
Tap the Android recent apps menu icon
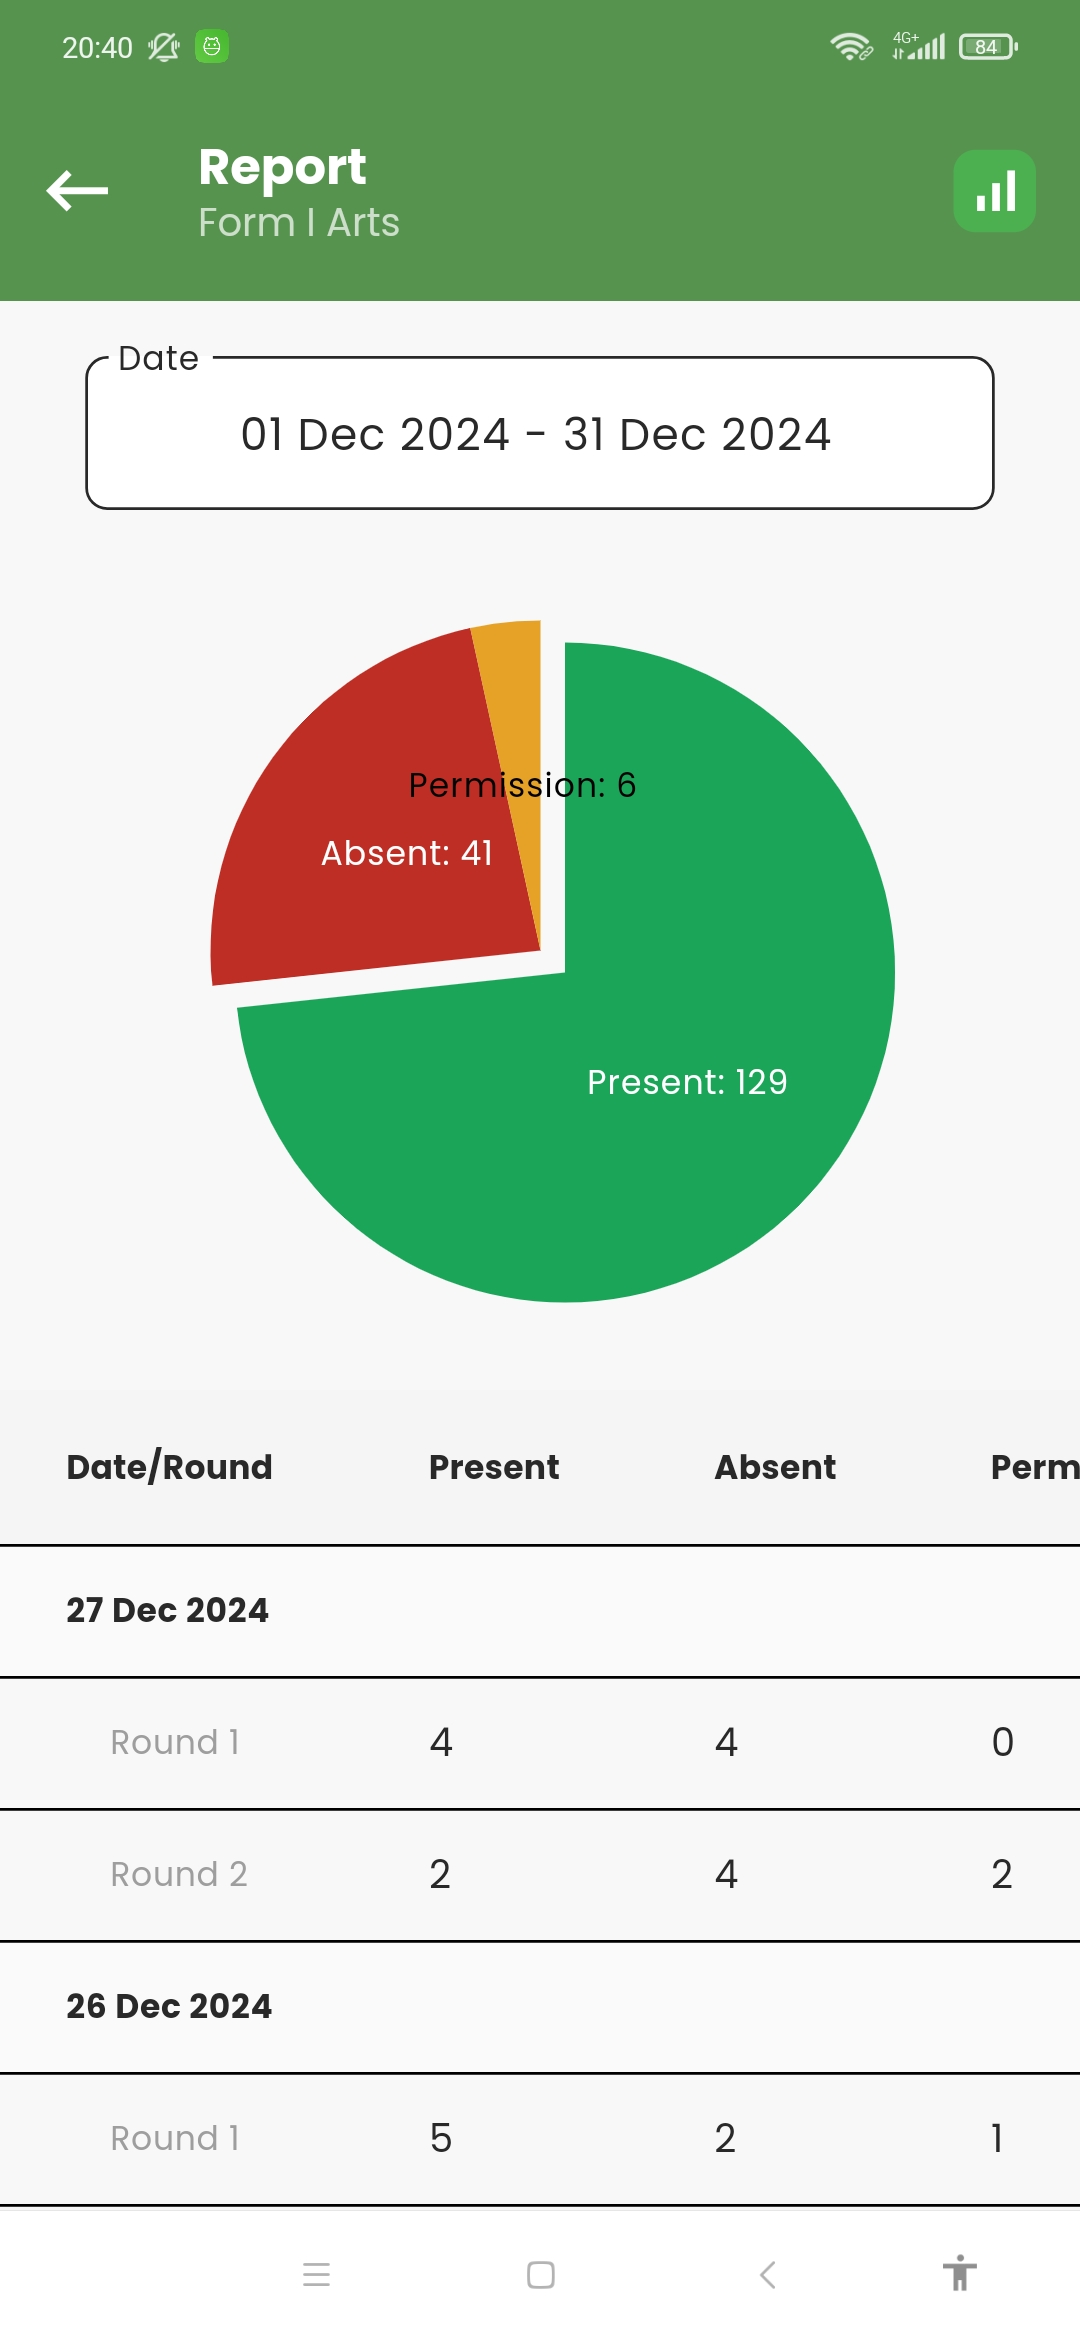(x=316, y=2275)
